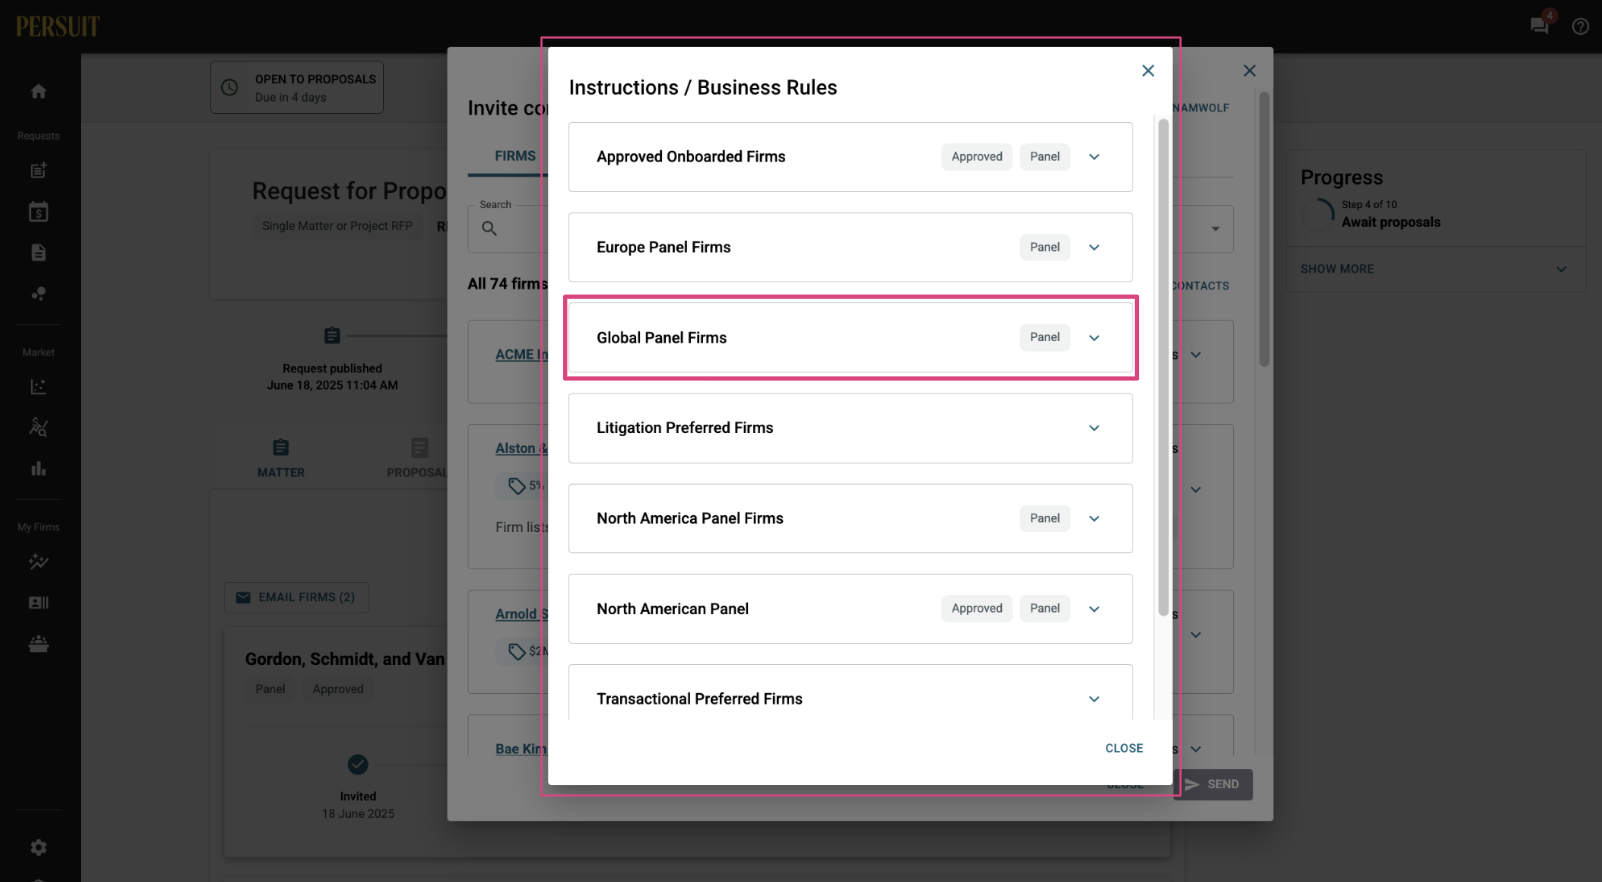1602x882 pixels.
Task: Open the scatter chart icon under Market
Action: 38,387
